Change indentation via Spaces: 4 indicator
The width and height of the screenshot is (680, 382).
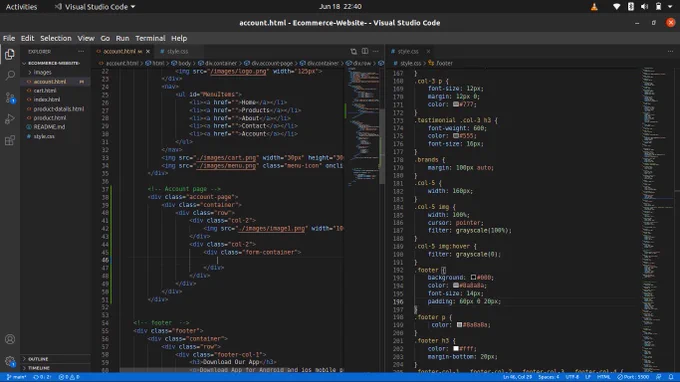(549, 377)
